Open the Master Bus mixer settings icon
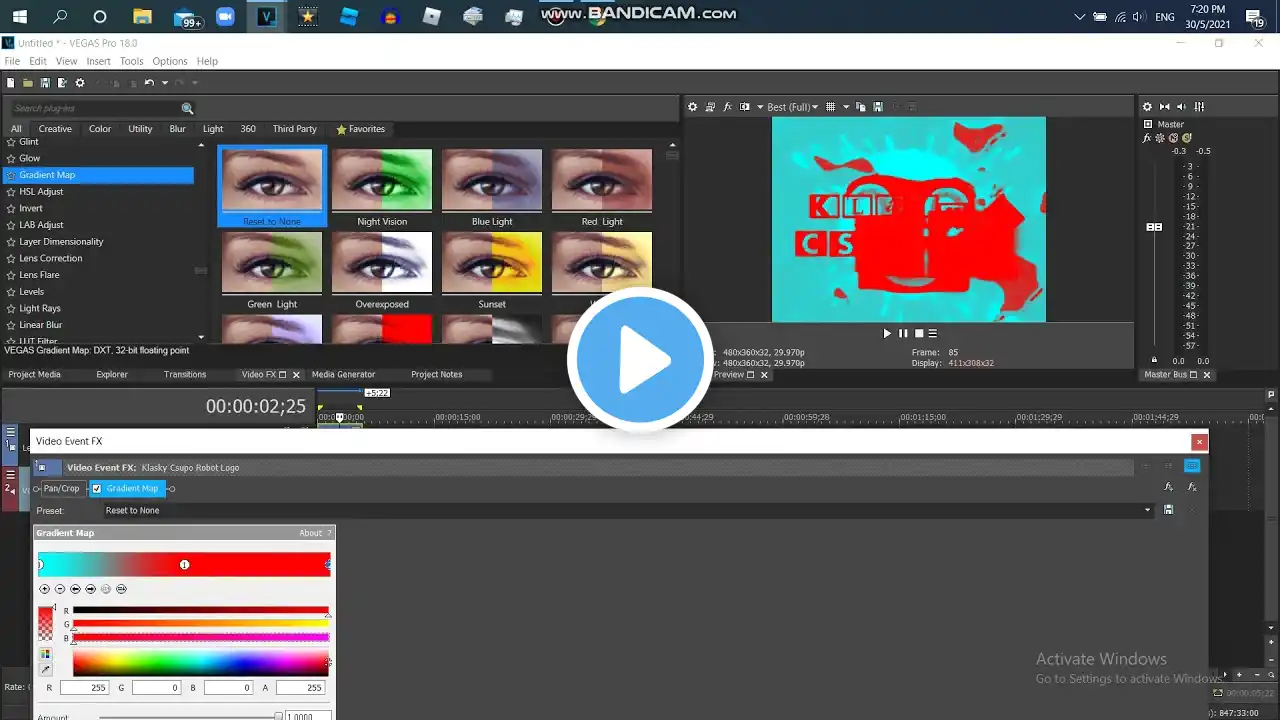Image resolution: width=1280 pixels, height=720 pixels. click(1147, 107)
